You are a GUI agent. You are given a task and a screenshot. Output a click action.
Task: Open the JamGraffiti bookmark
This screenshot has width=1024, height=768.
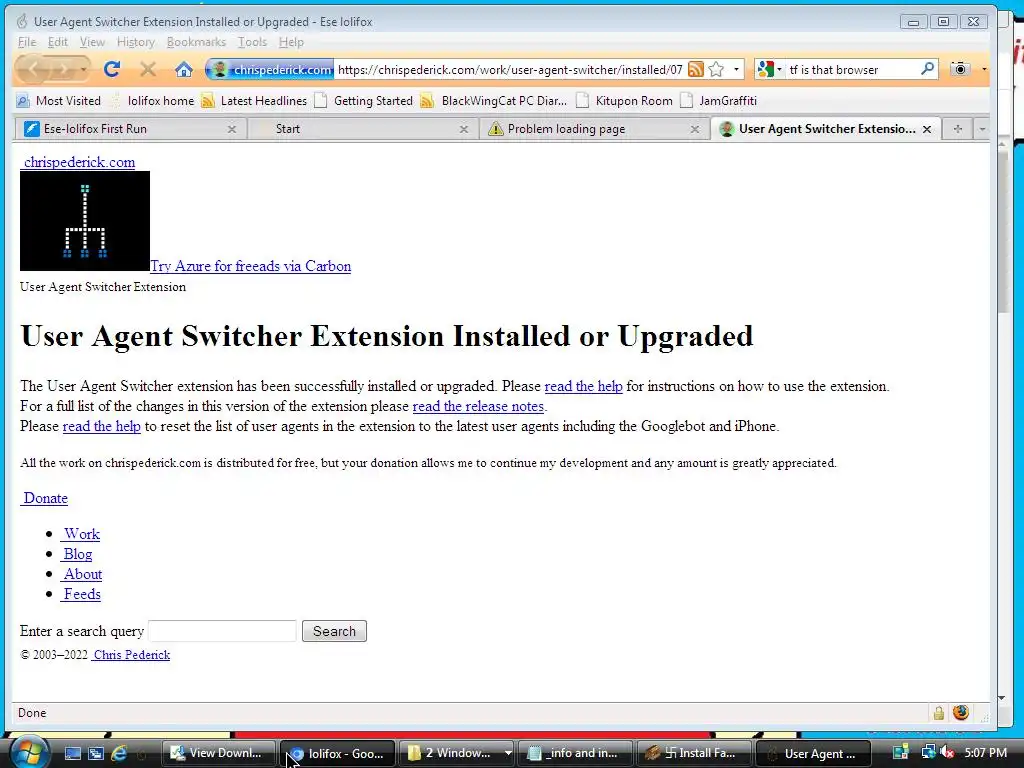719,101
